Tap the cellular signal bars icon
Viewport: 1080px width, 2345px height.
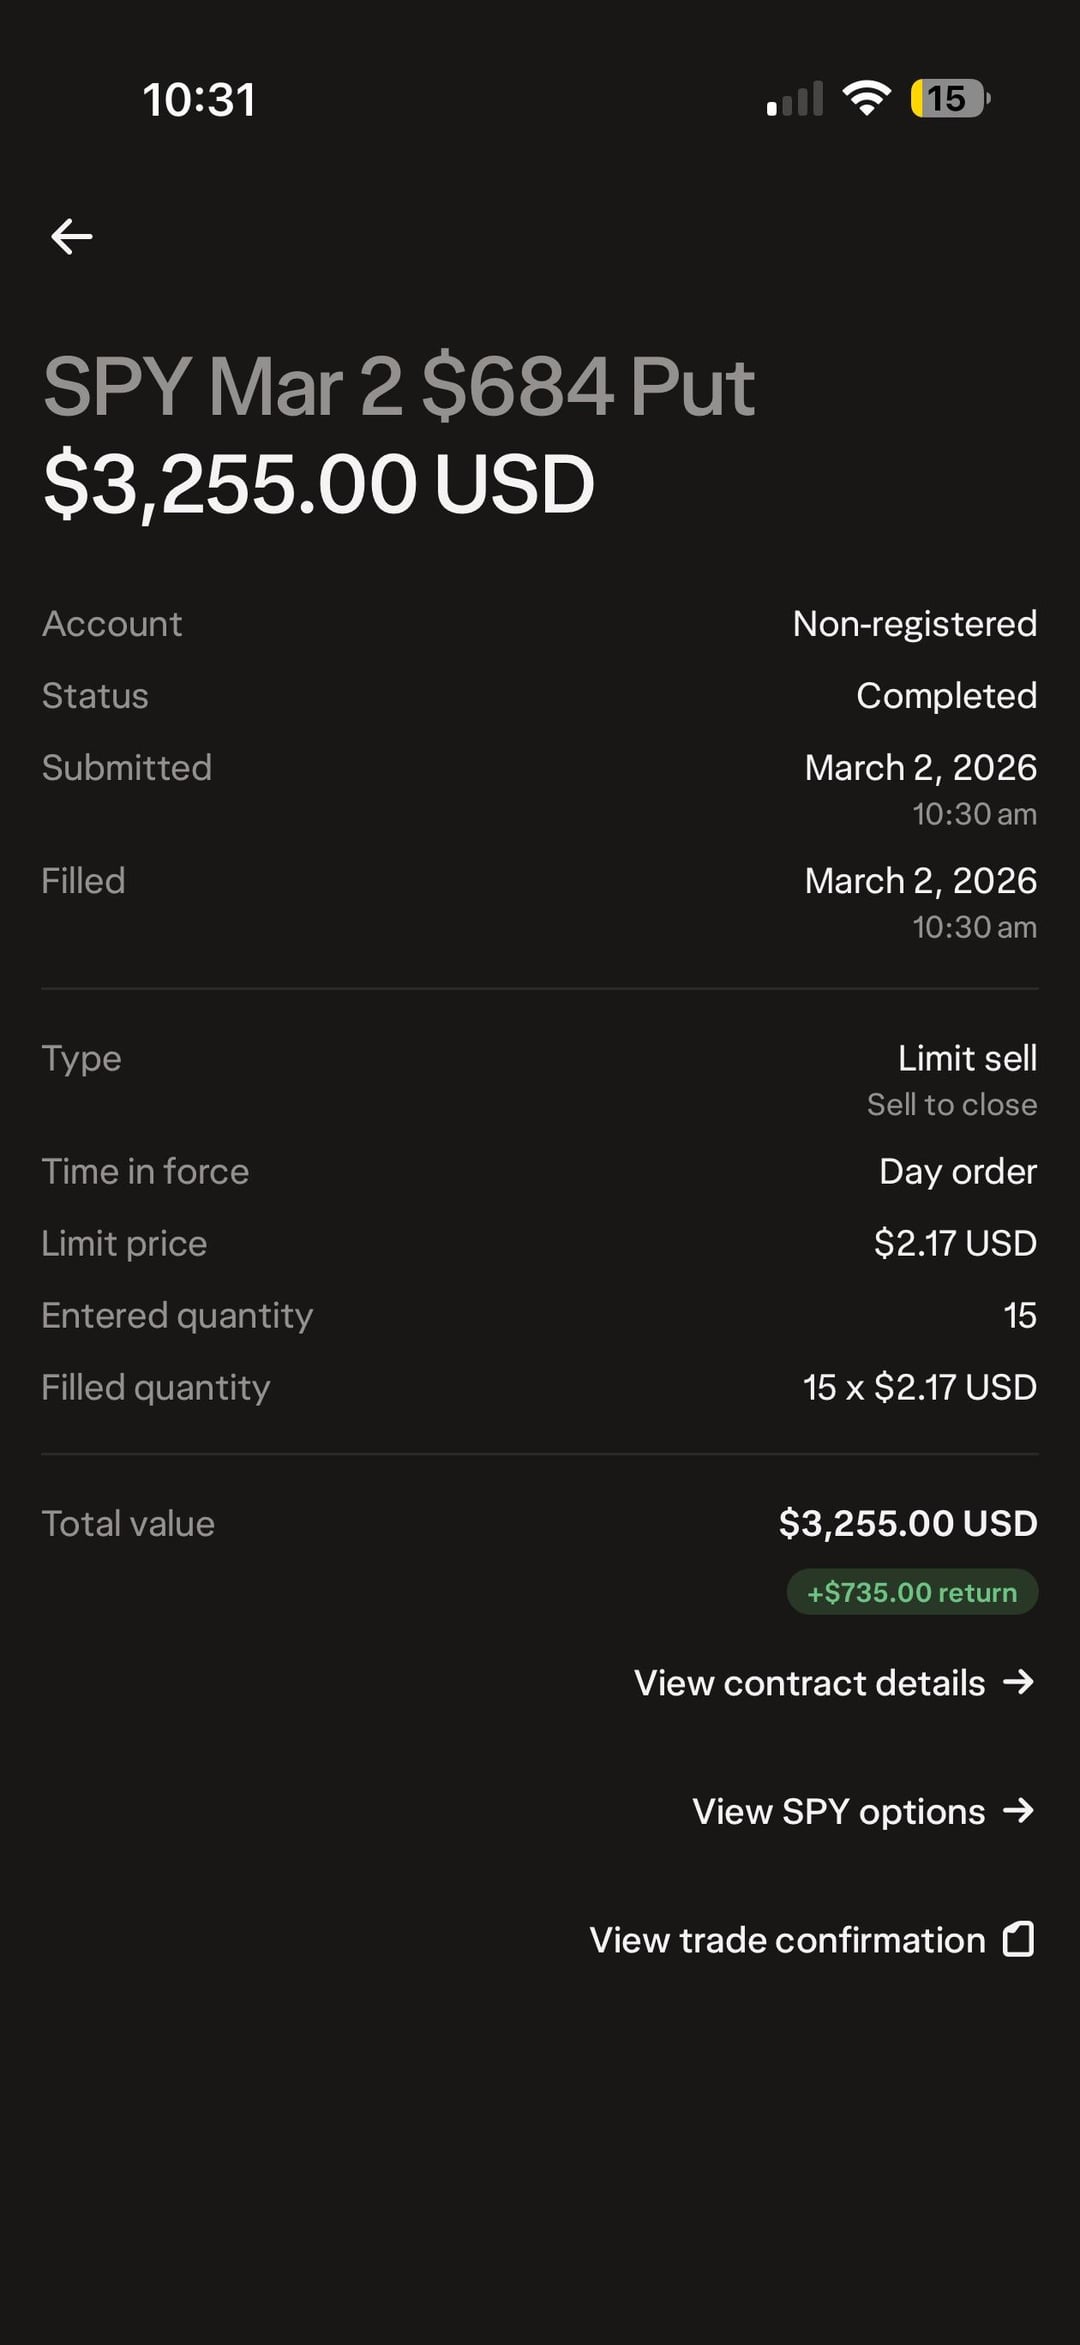point(795,99)
